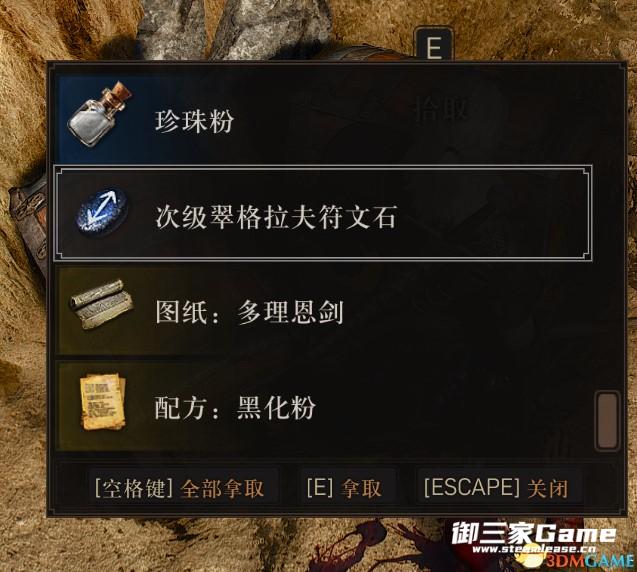Click the 全部拿取 take all button
Screen dimensions: 637x572
tap(222, 488)
